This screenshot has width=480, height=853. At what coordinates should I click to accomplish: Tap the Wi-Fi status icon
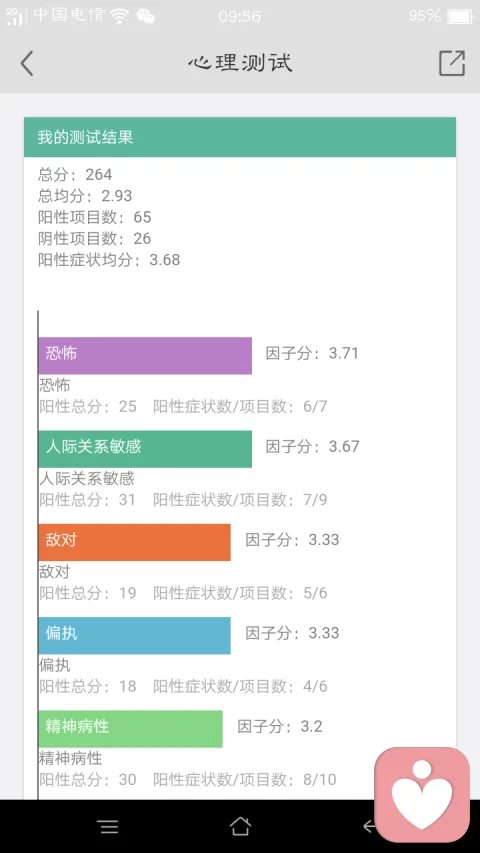pyautogui.click(x=119, y=16)
